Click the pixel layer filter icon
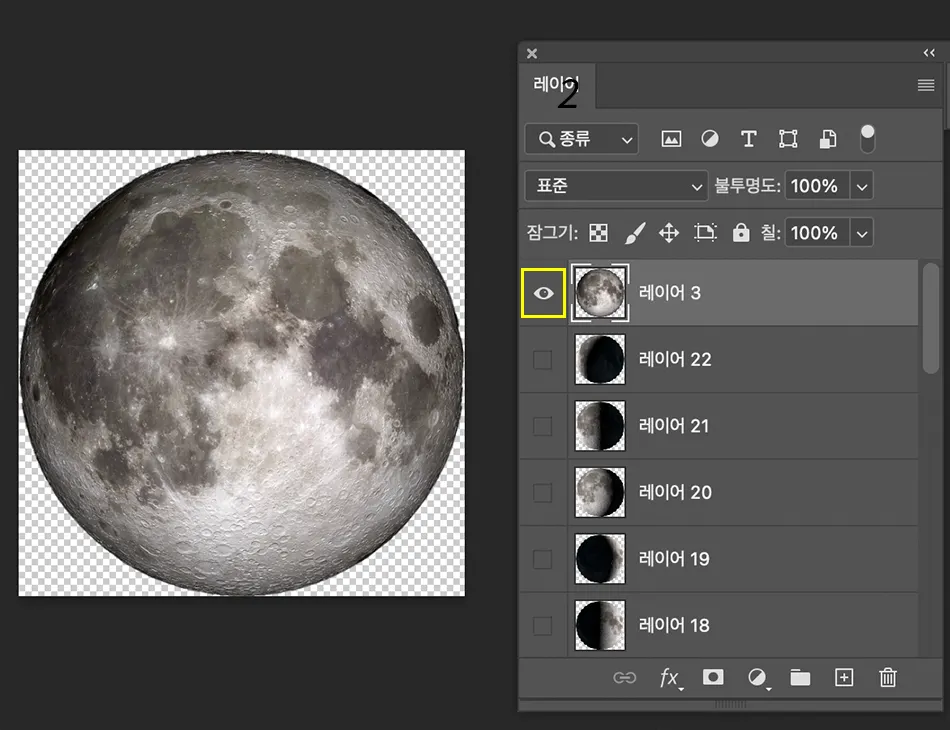The height and width of the screenshot is (730, 950). tap(671, 139)
